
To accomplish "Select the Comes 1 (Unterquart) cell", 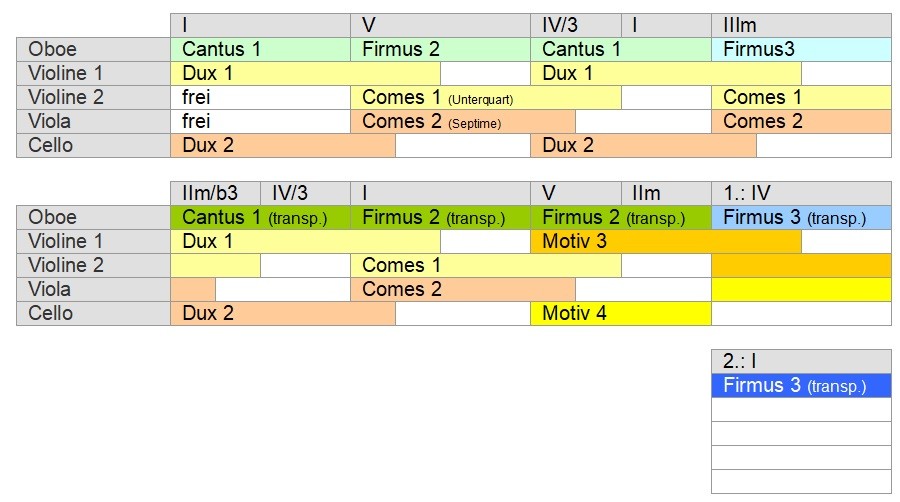I will 485,97.
